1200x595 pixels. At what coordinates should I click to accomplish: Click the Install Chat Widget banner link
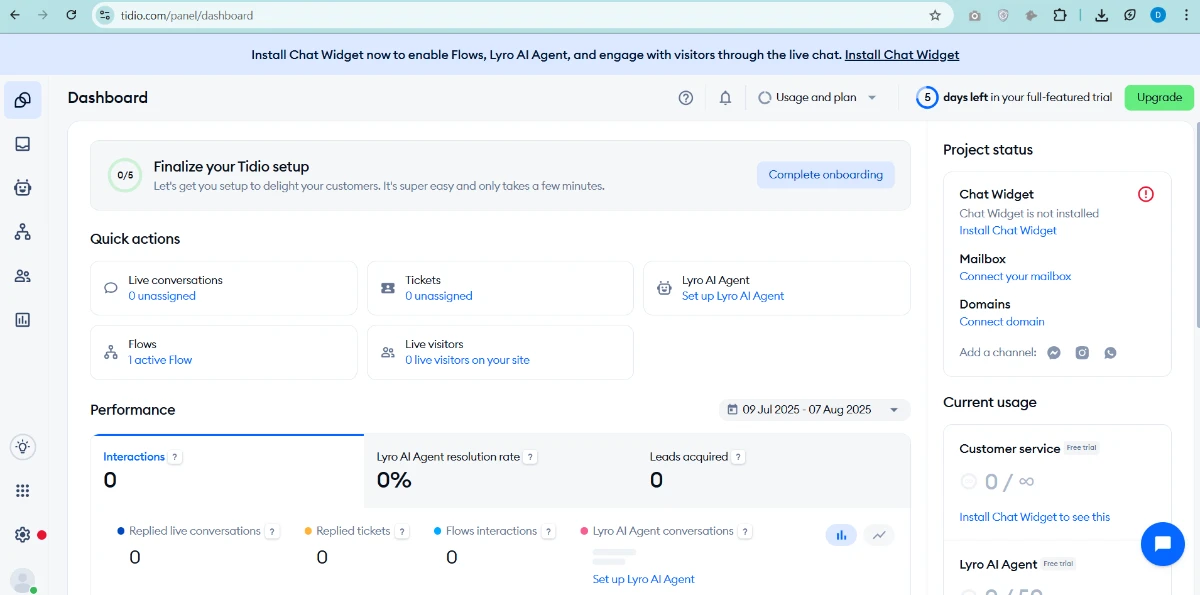pyautogui.click(x=902, y=55)
